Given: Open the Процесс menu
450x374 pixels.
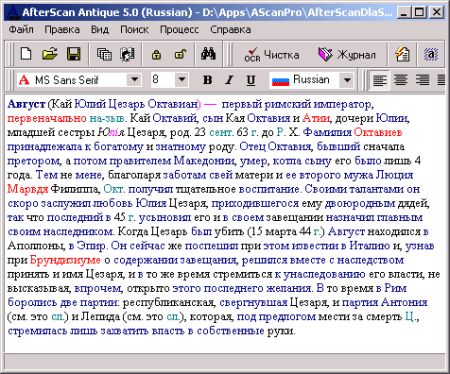Looking at the screenshot, I should pyautogui.click(x=179, y=29).
